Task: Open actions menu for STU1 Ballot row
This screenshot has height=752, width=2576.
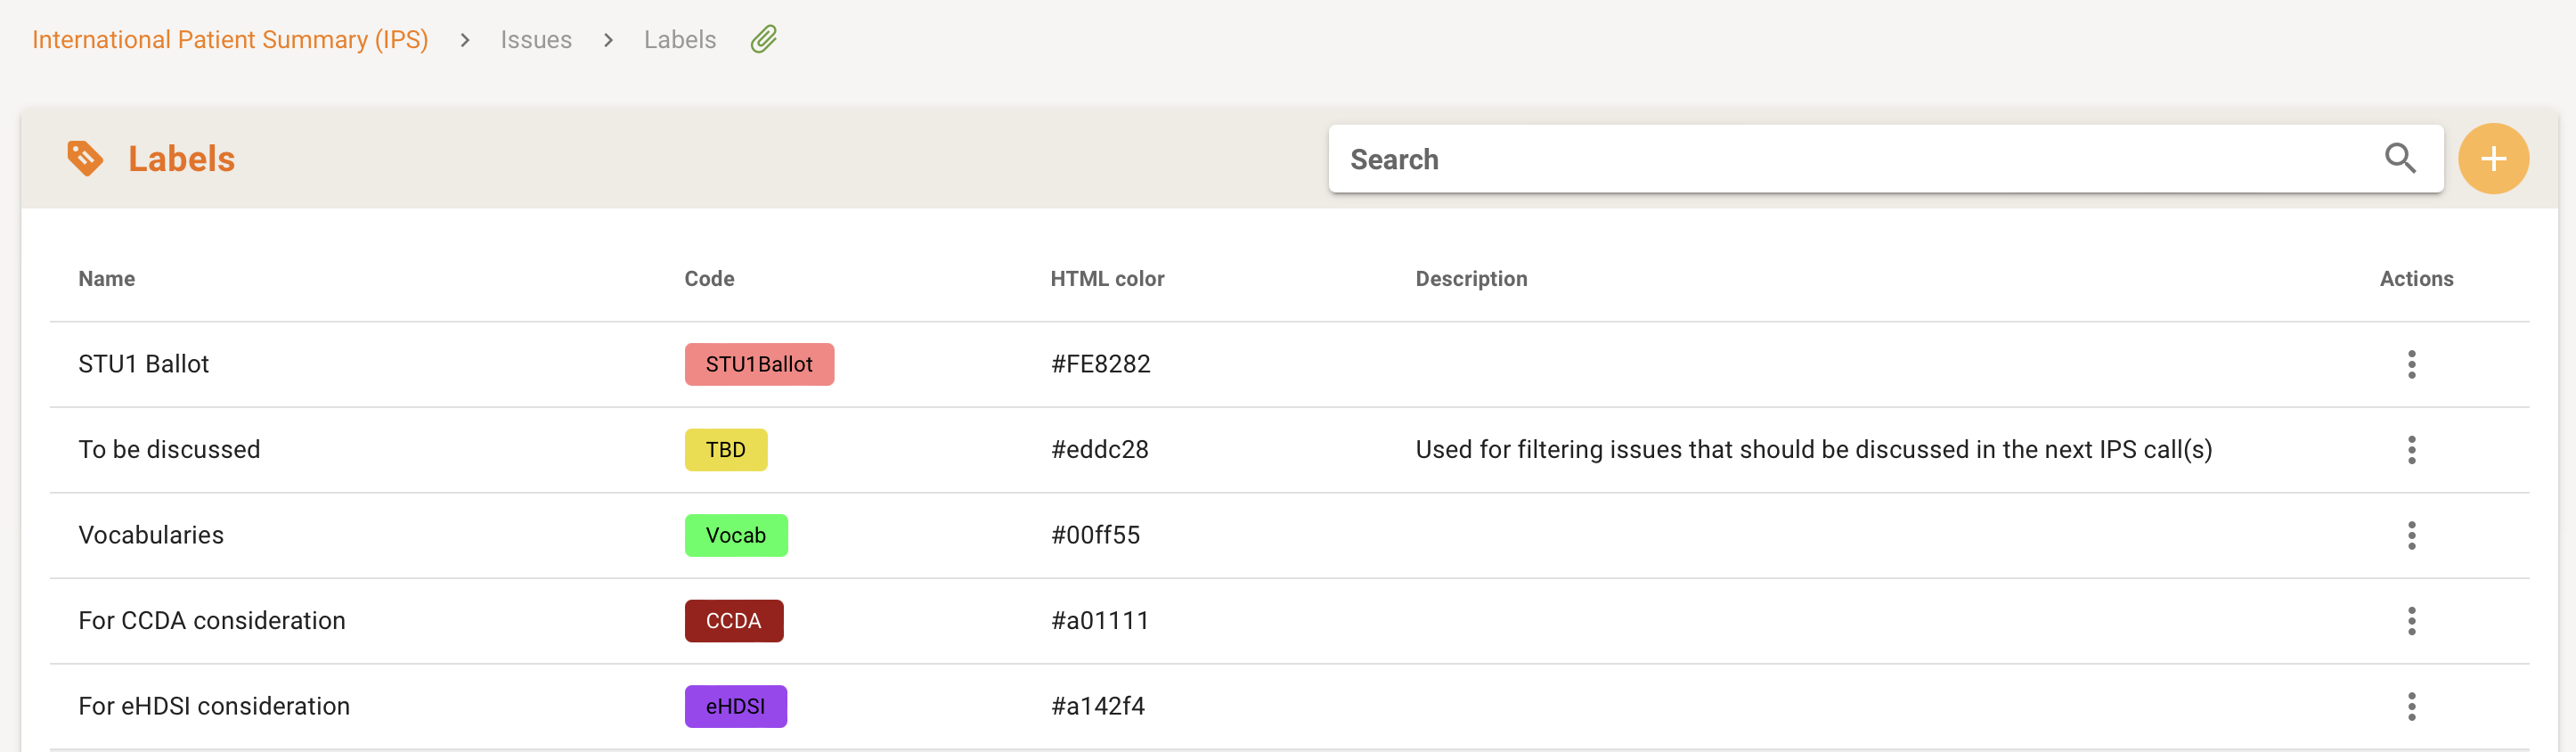Action: [2411, 364]
